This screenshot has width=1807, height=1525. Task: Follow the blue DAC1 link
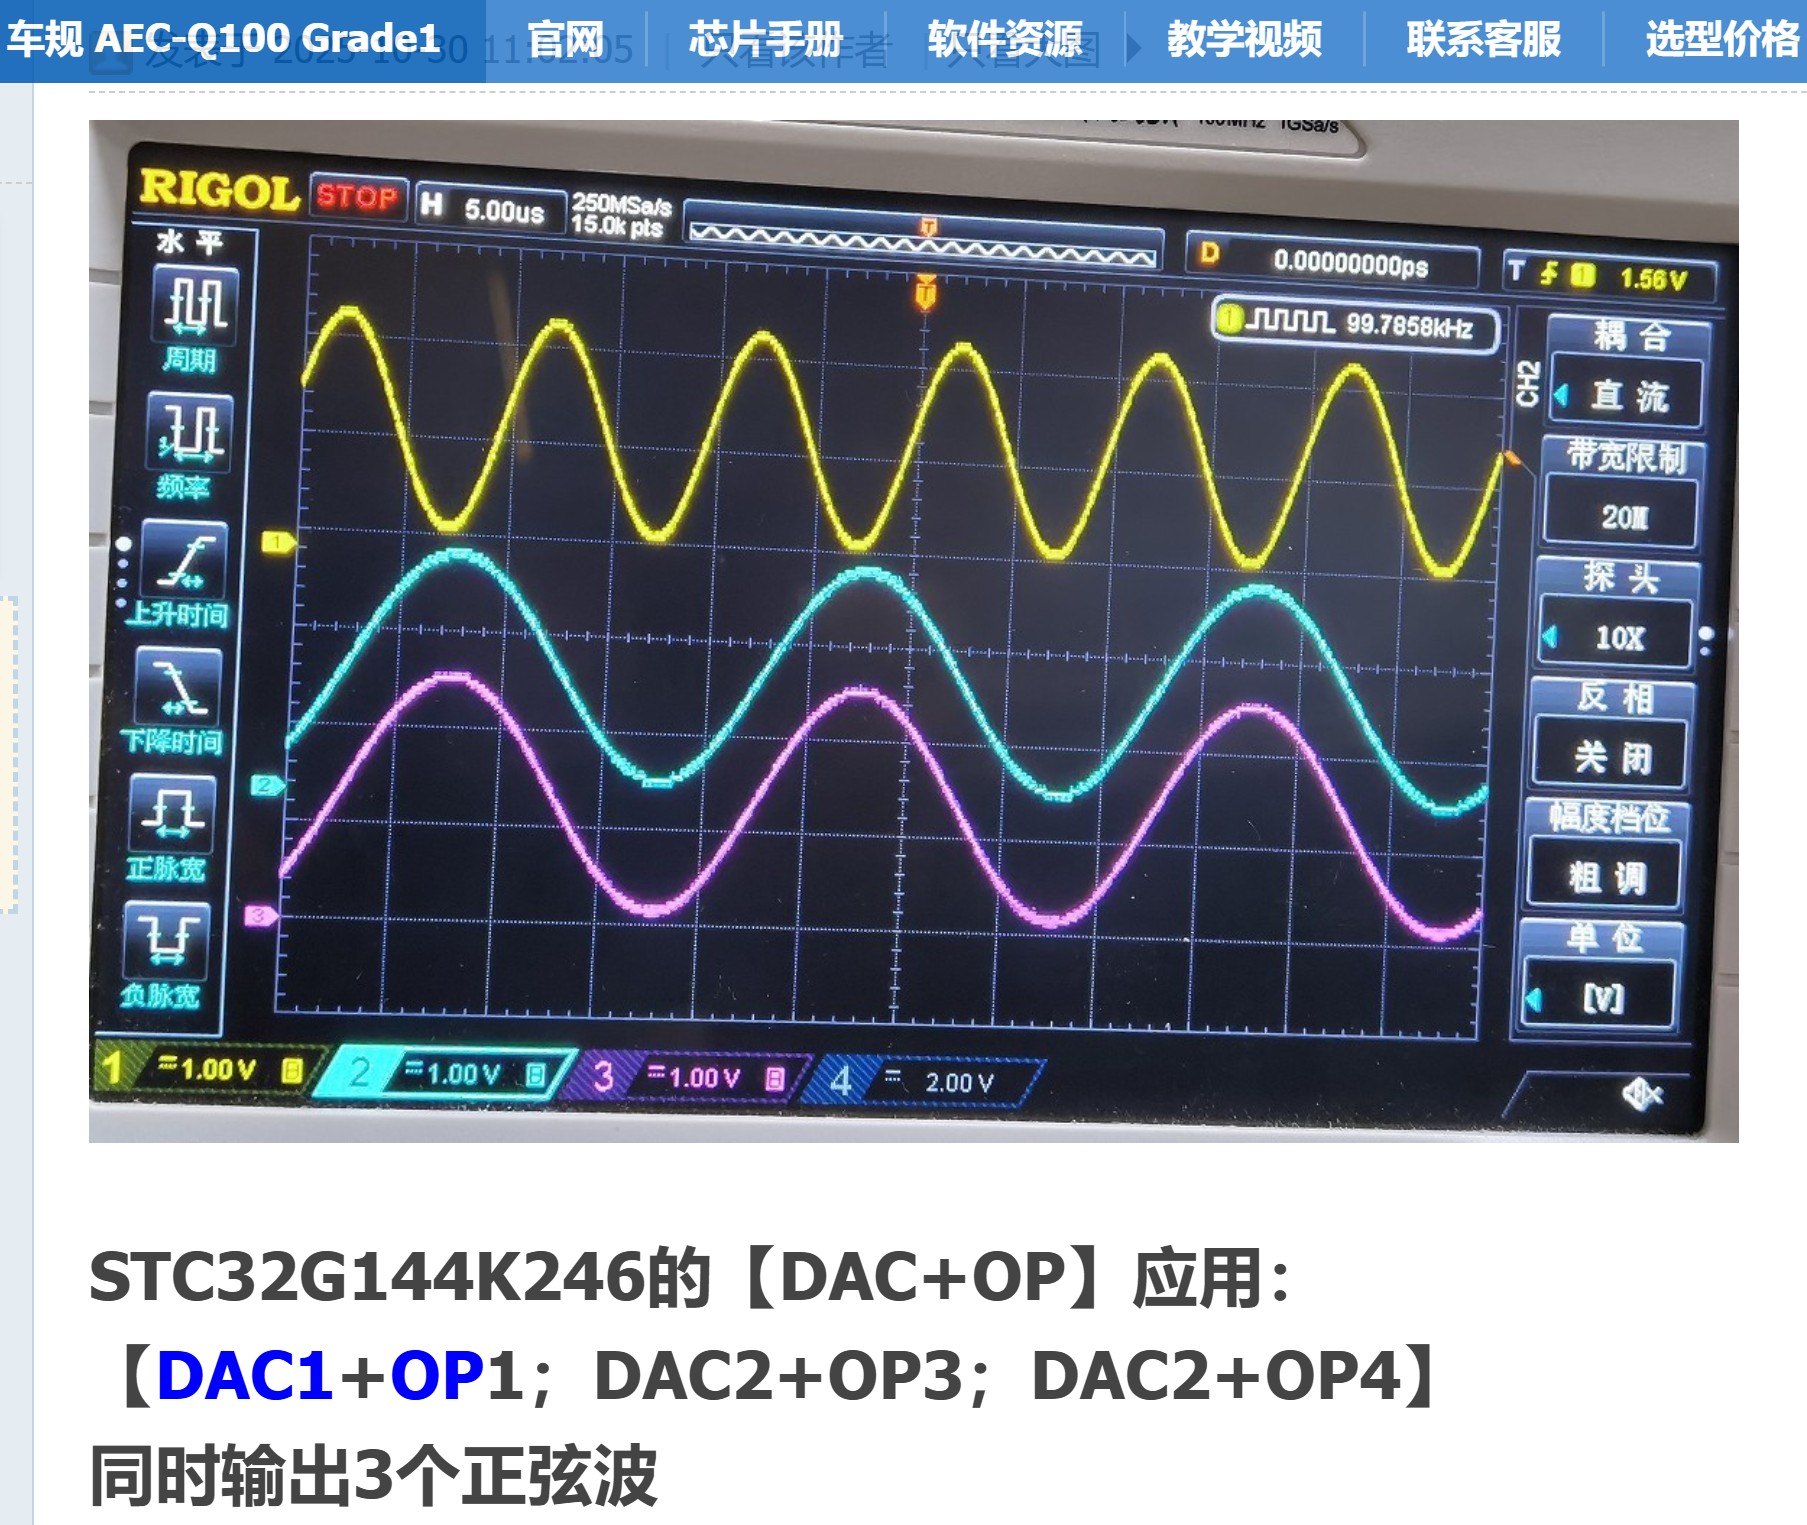pyautogui.click(x=245, y=1376)
